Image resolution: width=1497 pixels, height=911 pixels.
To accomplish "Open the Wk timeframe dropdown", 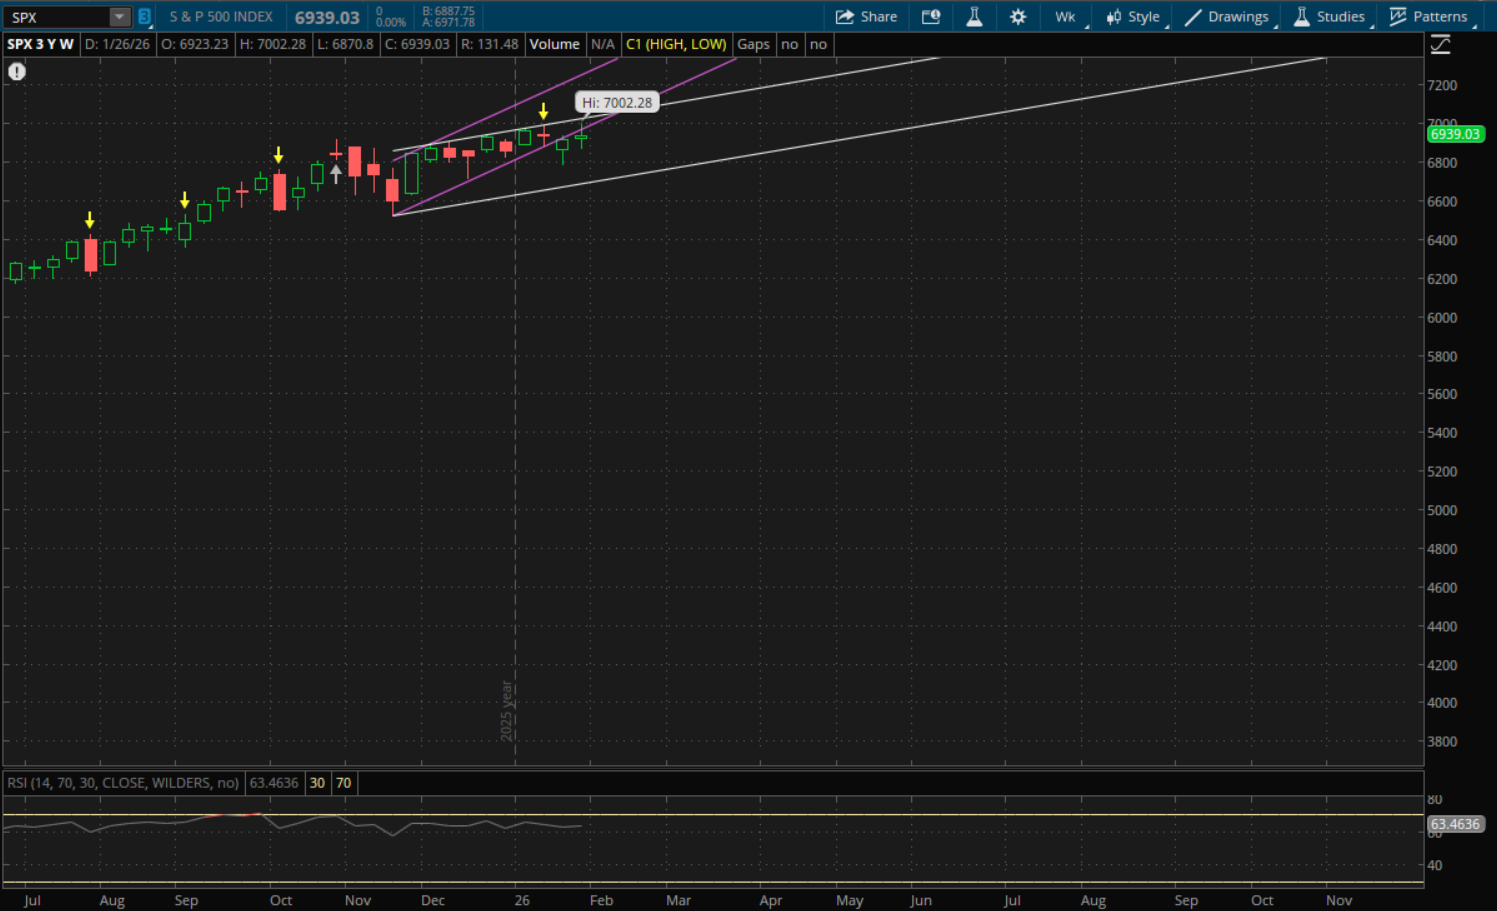I will click(x=1066, y=17).
